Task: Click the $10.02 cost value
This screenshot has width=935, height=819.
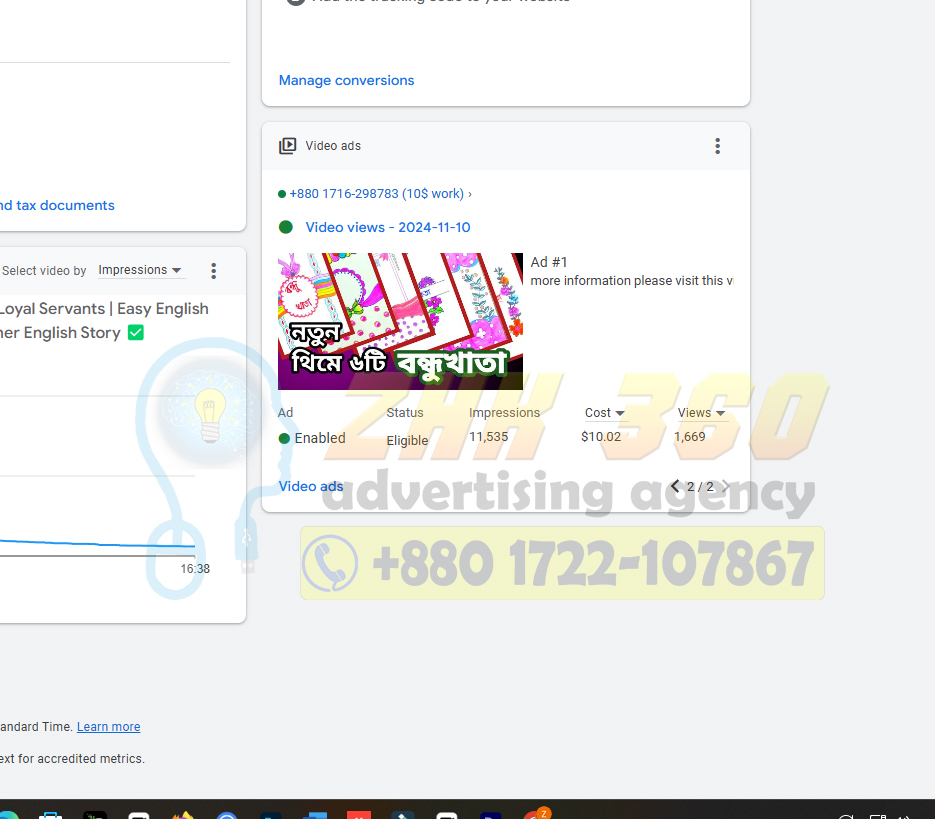Action: pos(601,437)
